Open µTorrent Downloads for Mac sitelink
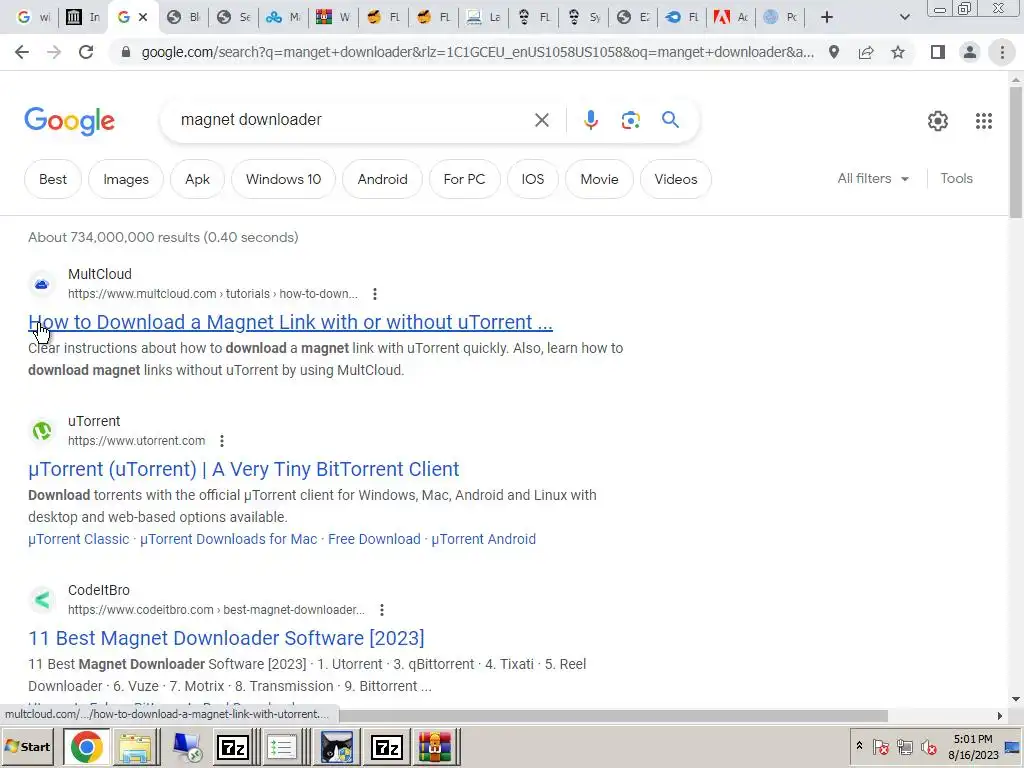The height and width of the screenshot is (768, 1024). click(x=229, y=539)
